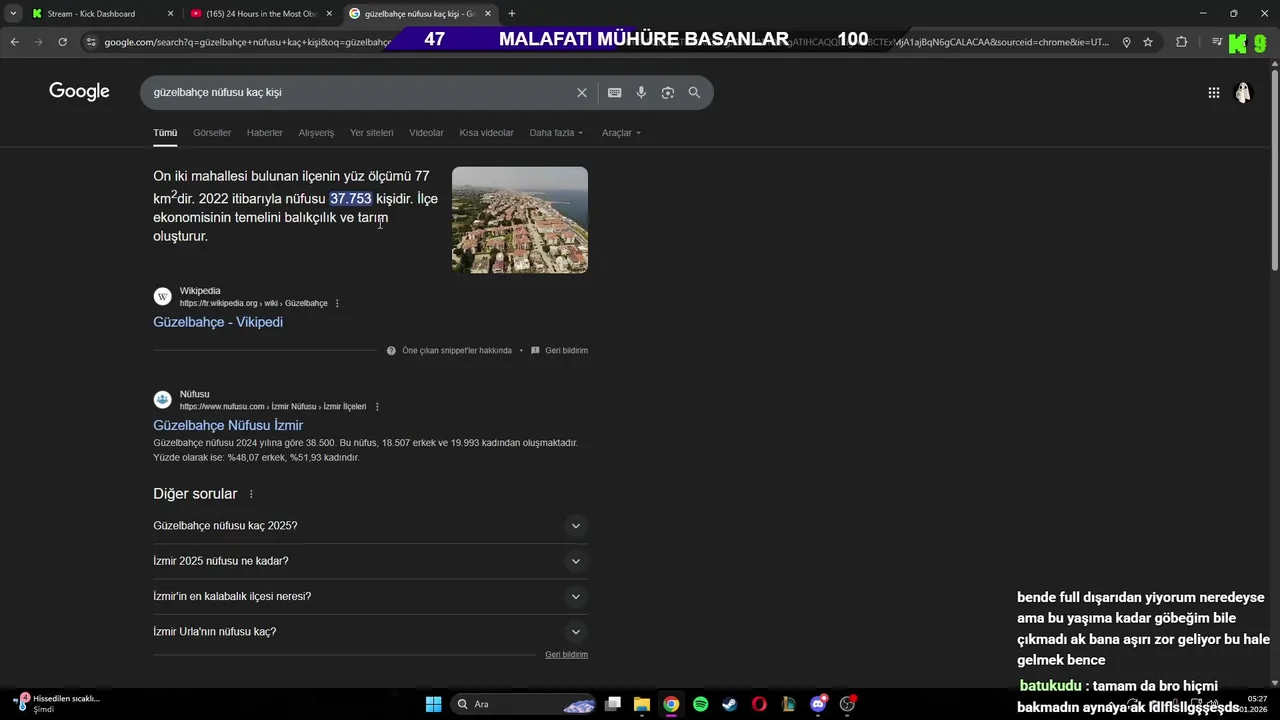1280x720 pixels.
Task: Open the Google account avatar
Action: pos(1243,92)
